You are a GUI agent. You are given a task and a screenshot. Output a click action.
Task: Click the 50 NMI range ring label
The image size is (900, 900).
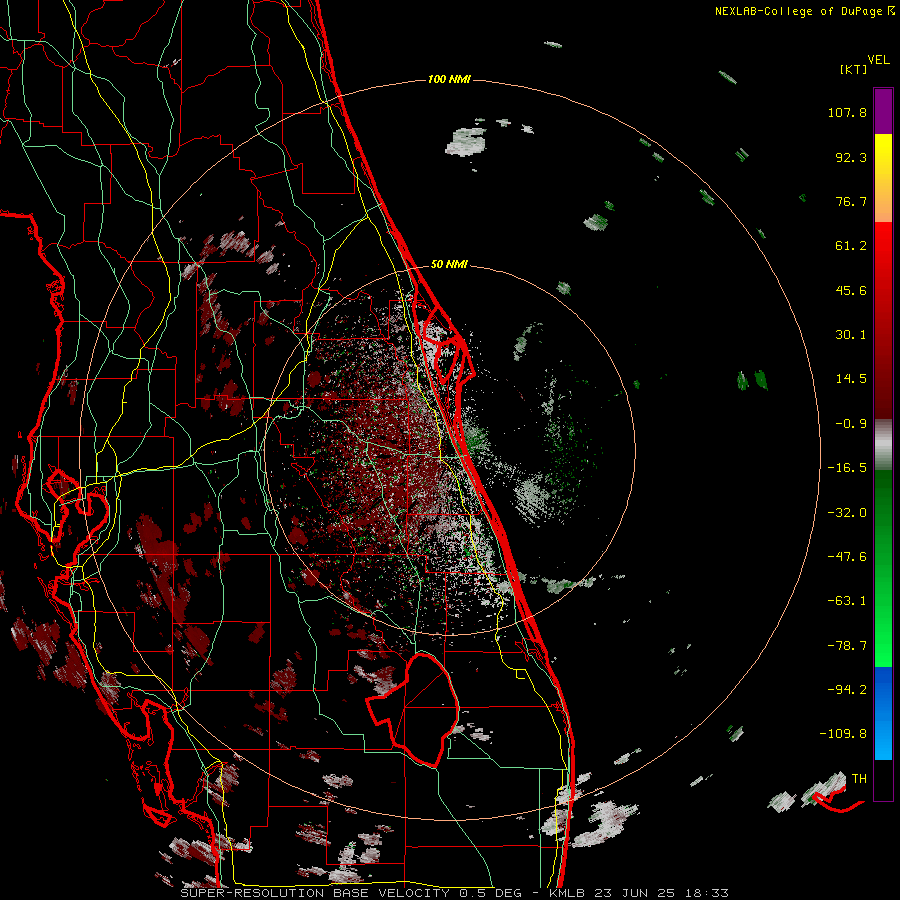click(x=449, y=264)
